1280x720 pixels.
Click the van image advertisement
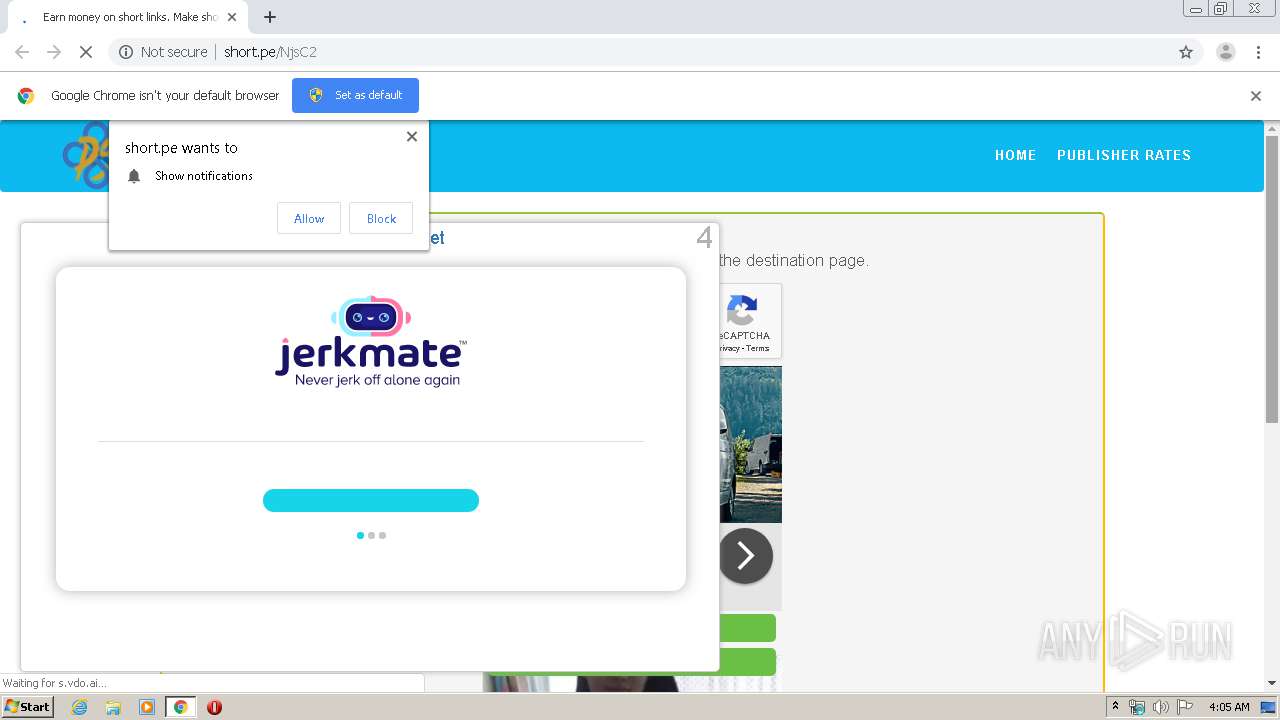751,444
